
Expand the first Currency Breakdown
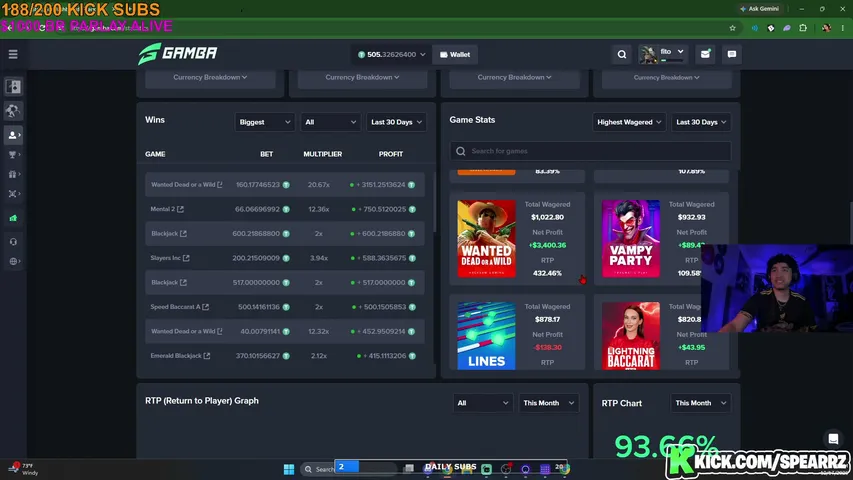coord(210,77)
